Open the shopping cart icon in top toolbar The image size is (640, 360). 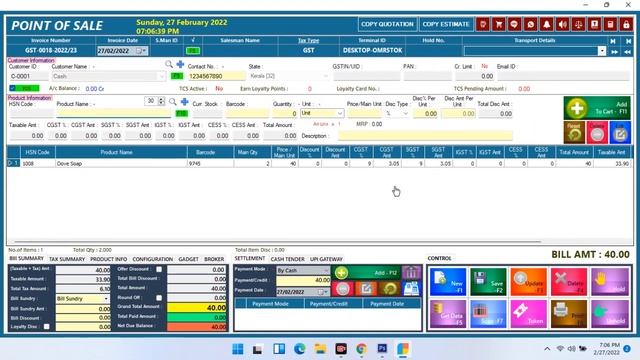tap(498, 24)
